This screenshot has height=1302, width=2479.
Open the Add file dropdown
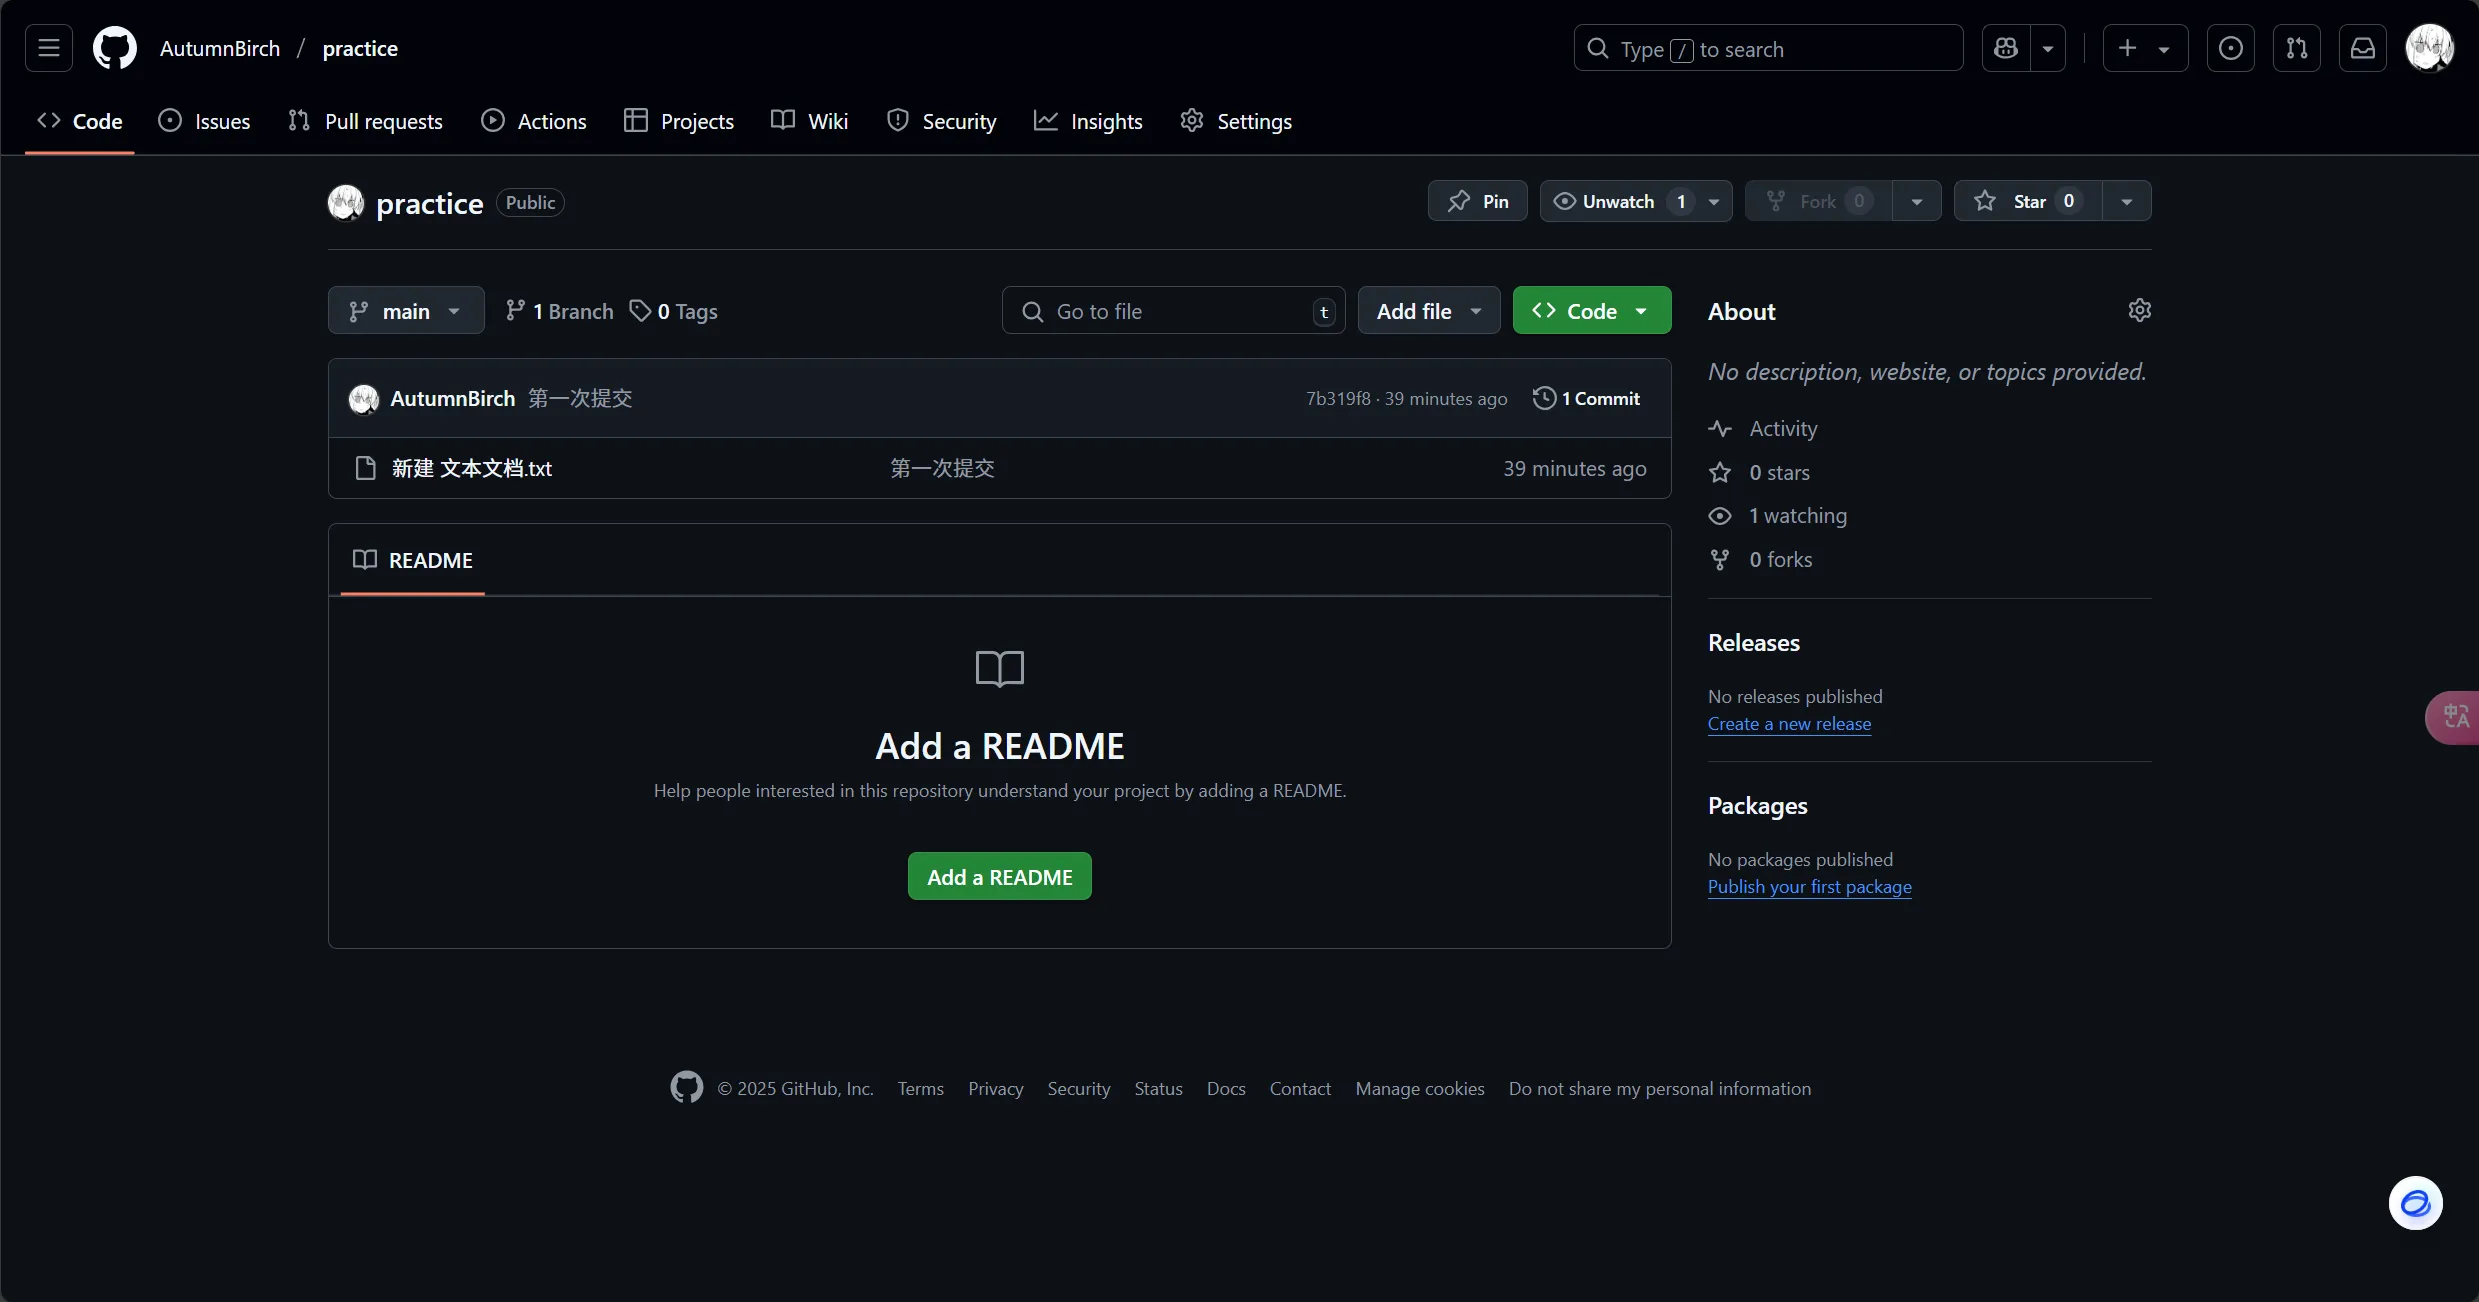click(1429, 311)
